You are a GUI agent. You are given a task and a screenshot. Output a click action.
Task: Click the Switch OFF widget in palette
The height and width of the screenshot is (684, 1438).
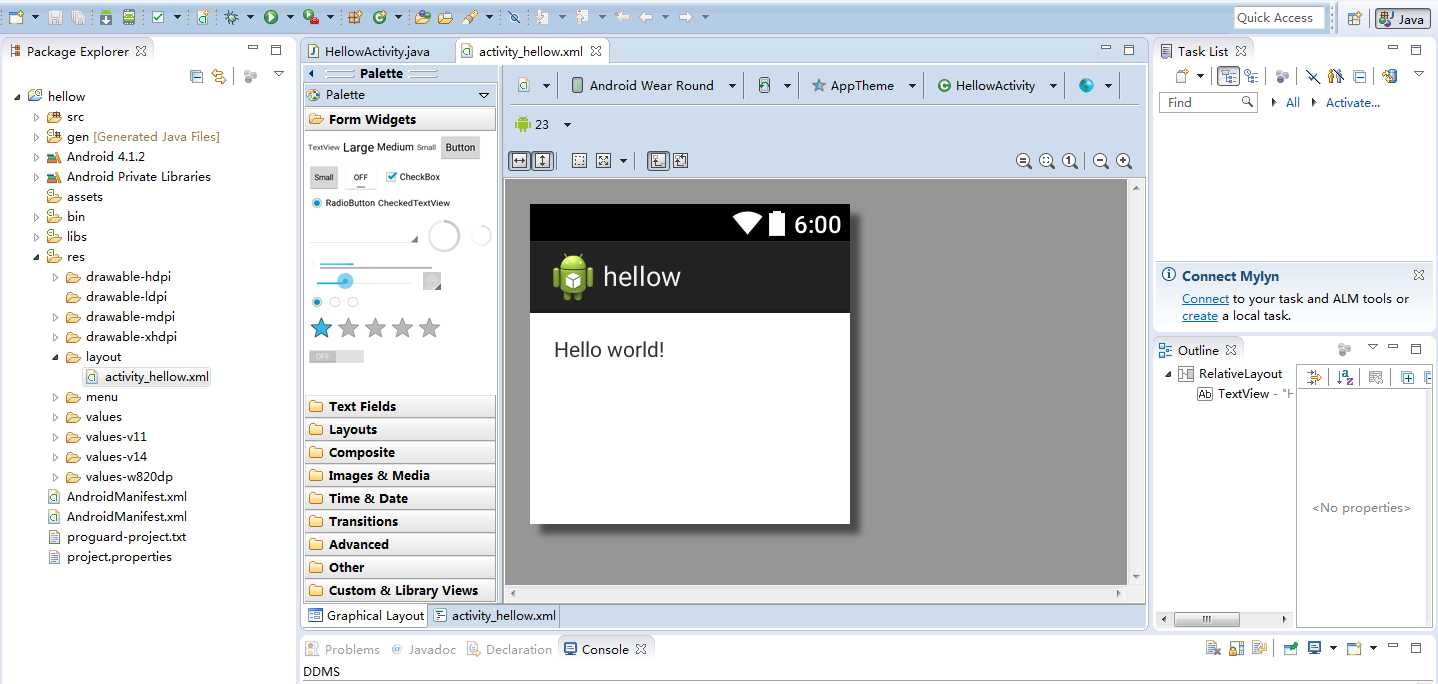(x=337, y=357)
